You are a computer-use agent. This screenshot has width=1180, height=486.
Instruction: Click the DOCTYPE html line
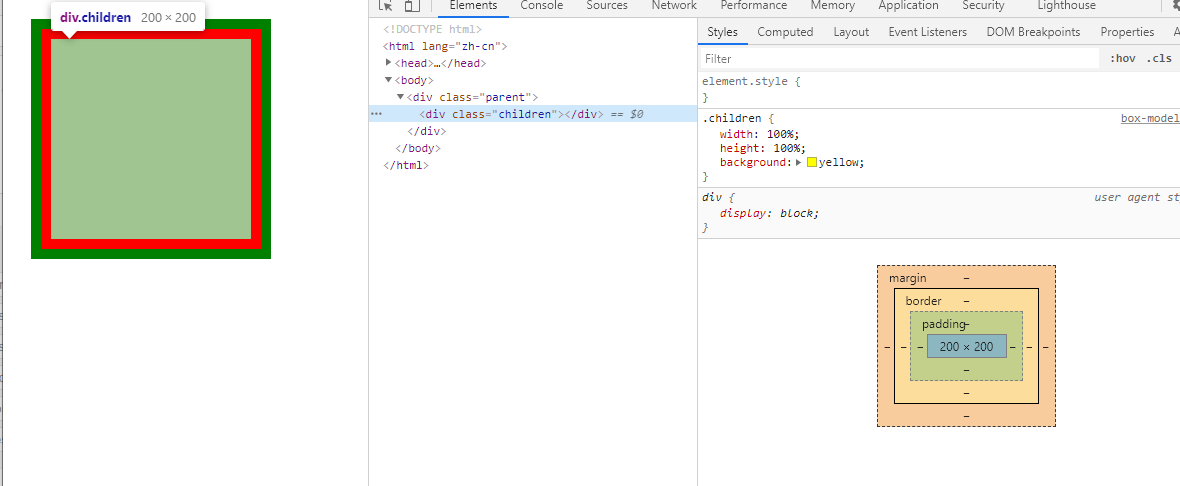tap(432, 29)
